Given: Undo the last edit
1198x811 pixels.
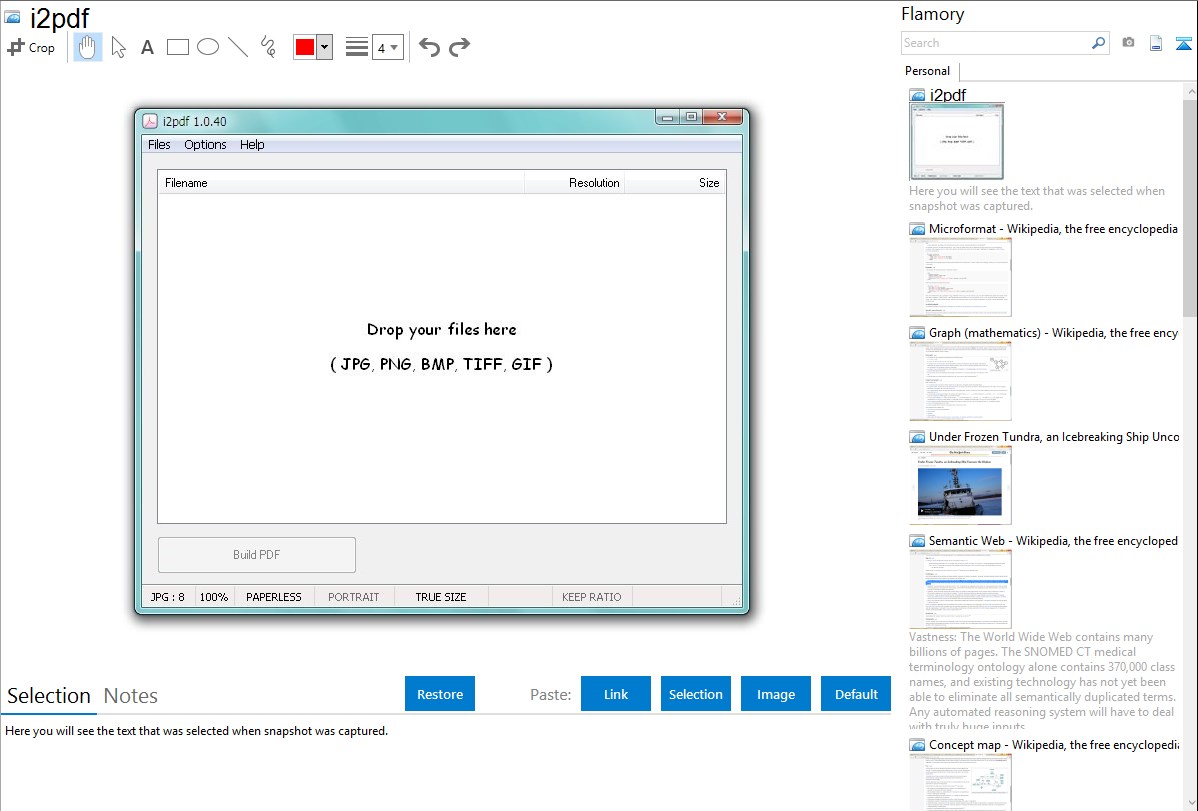Looking at the screenshot, I should tap(429, 47).
